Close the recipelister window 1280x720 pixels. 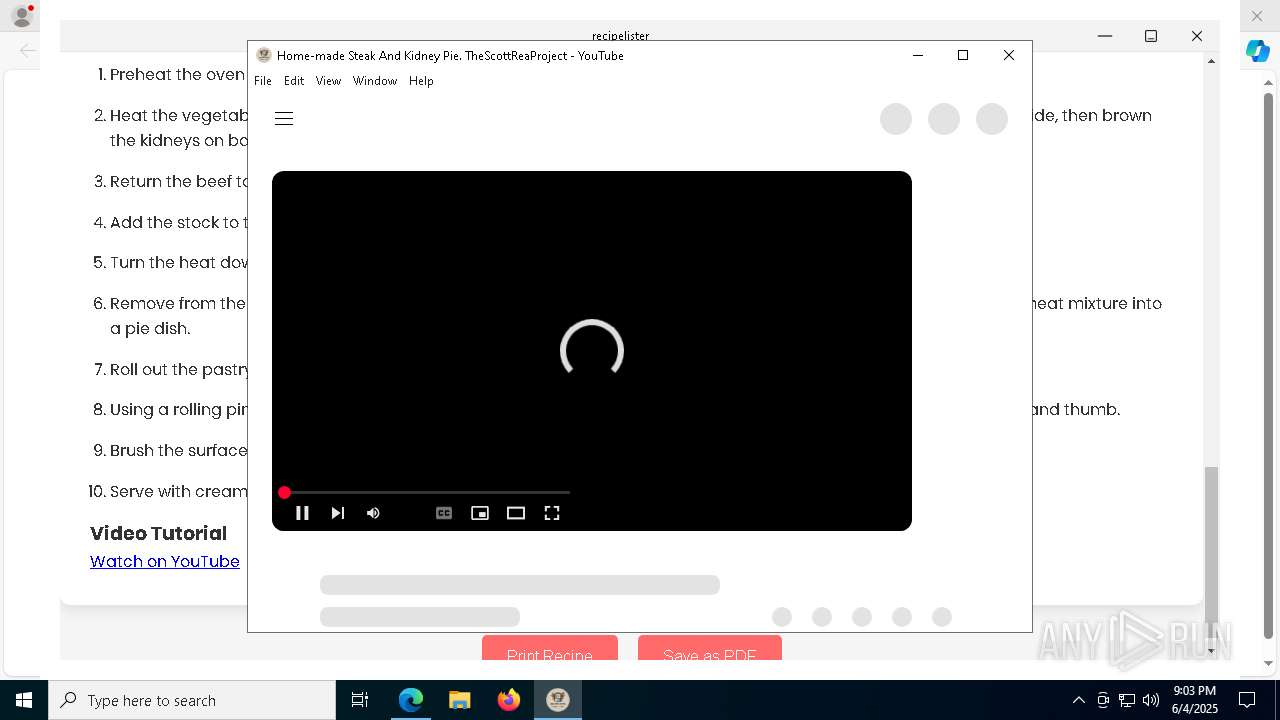point(1197,36)
